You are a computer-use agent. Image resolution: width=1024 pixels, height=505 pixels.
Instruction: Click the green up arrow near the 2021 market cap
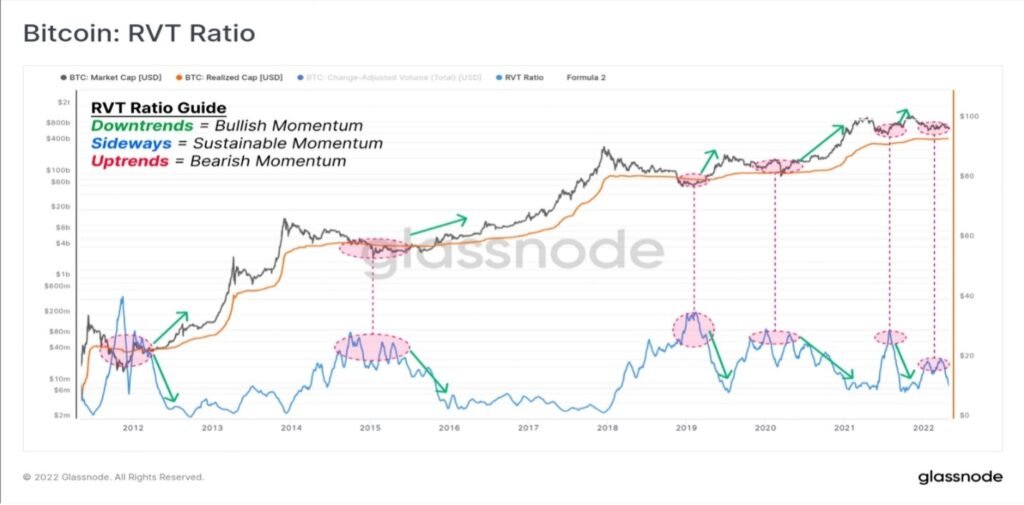[x=822, y=142]
